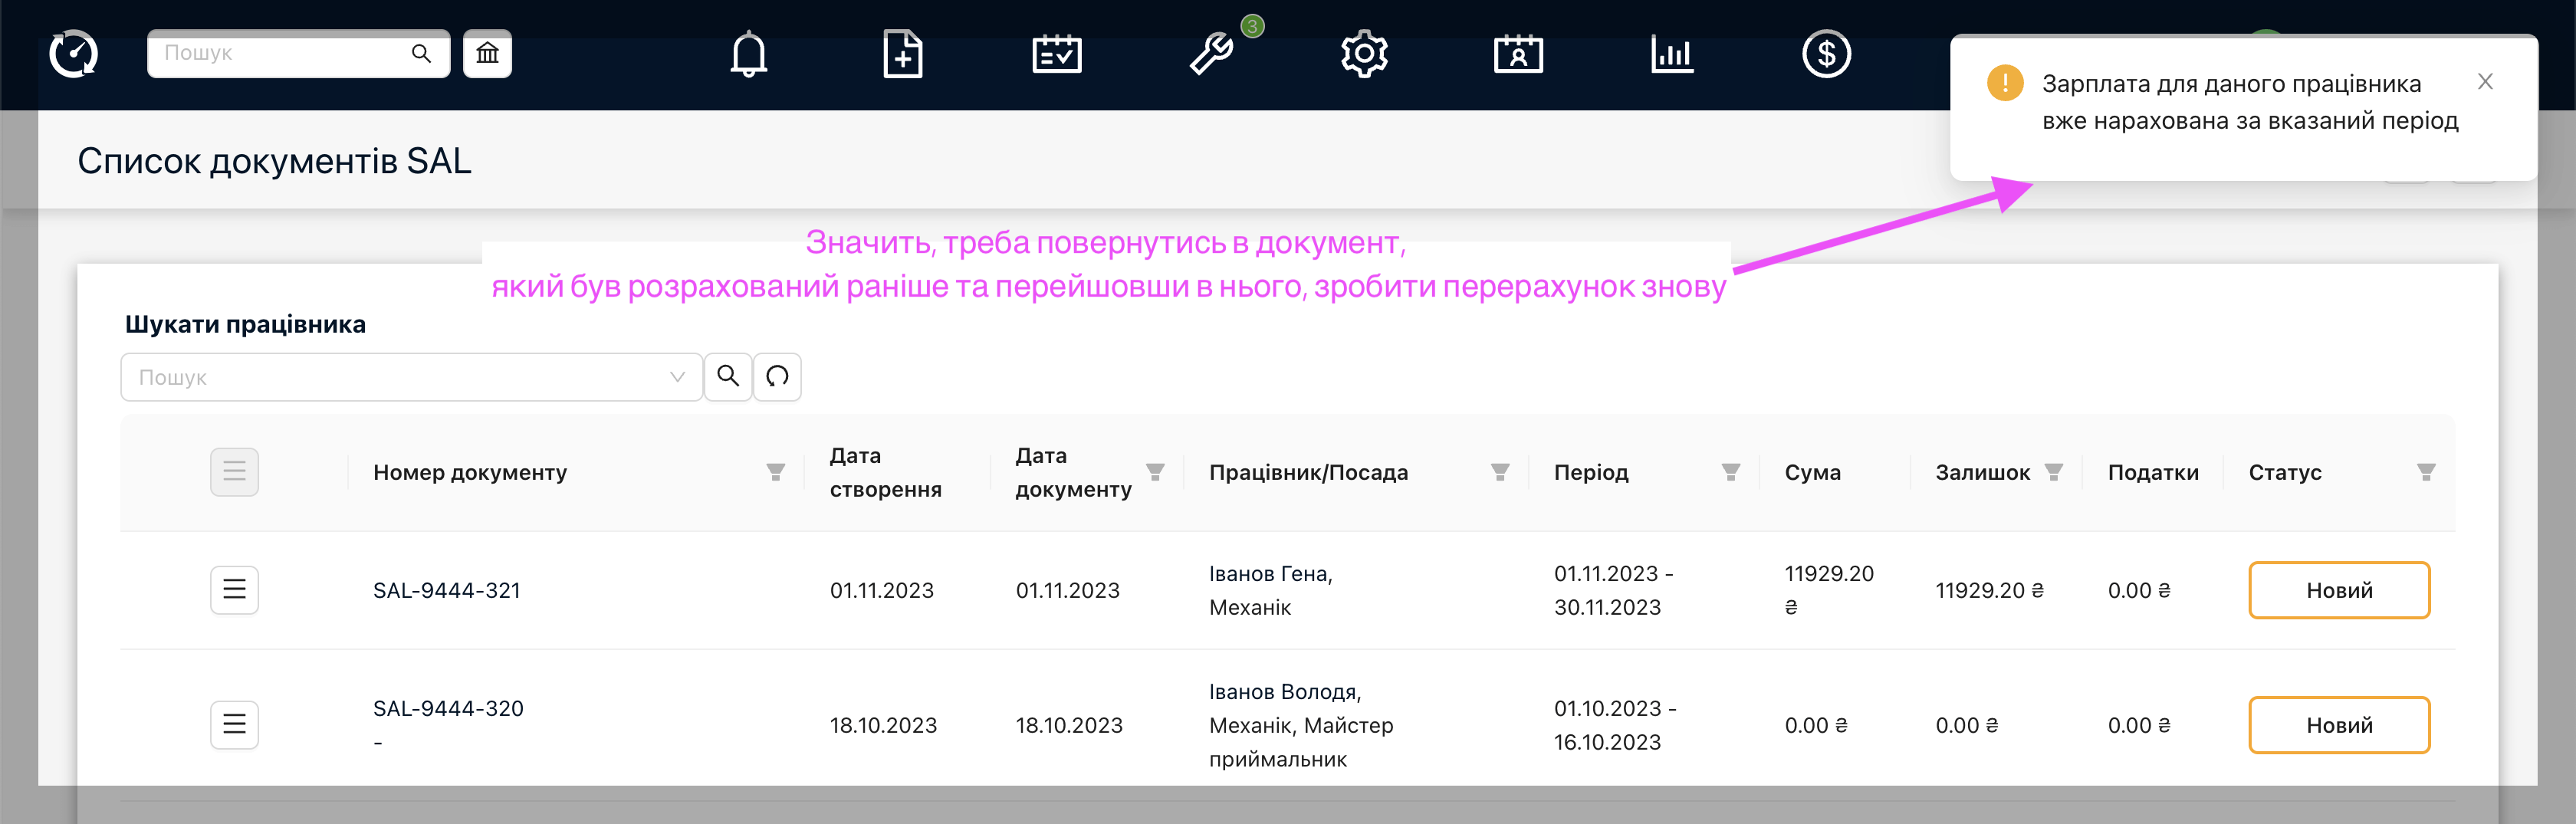Open row menu for SAL-9444-321
Viewport: 2576px width, 824px height.
(x=234, y=590)
